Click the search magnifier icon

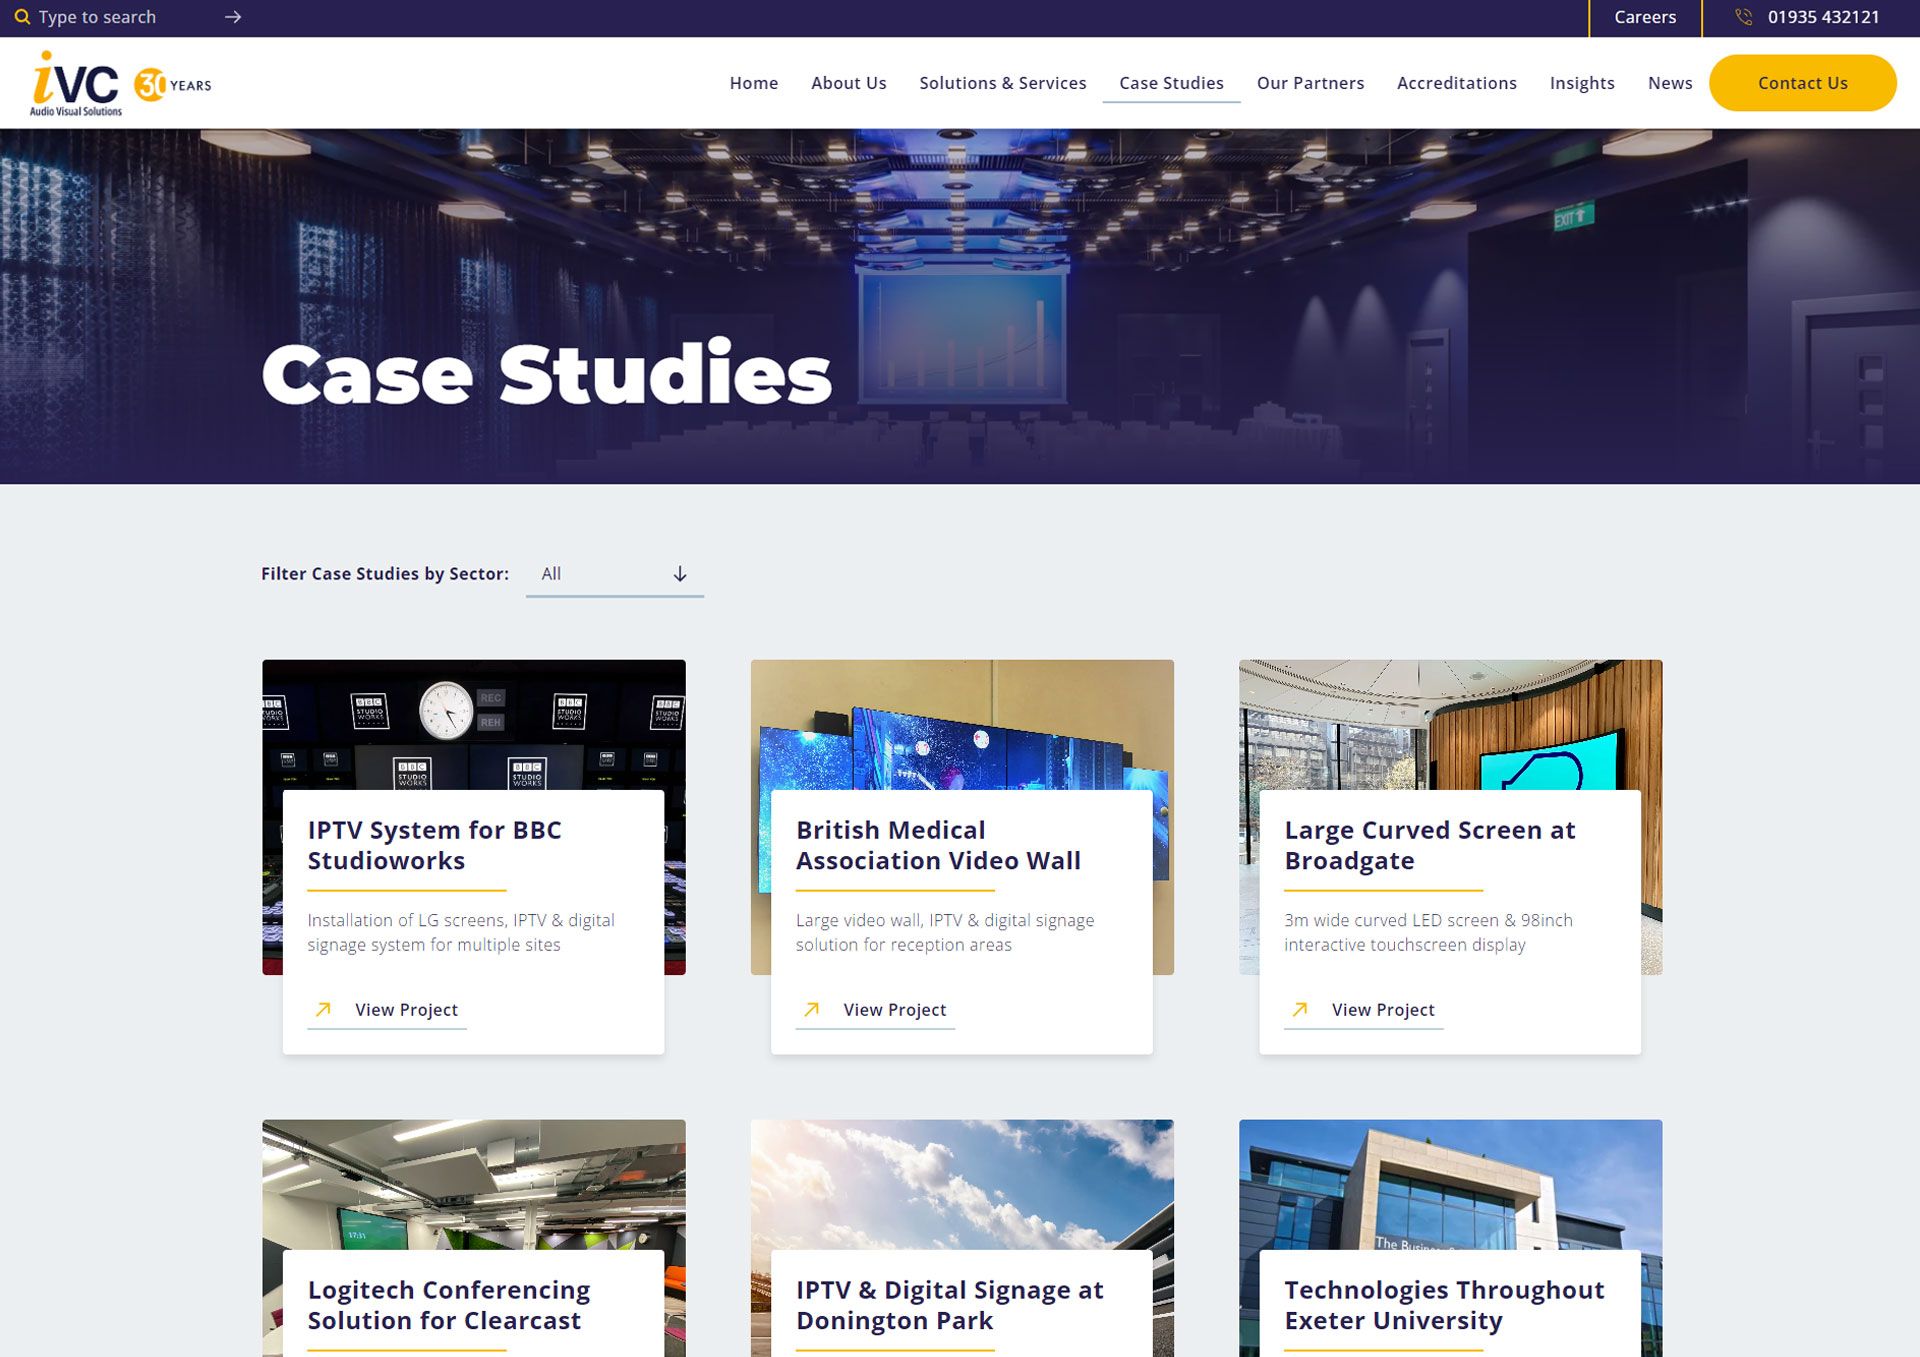point(21,17)
